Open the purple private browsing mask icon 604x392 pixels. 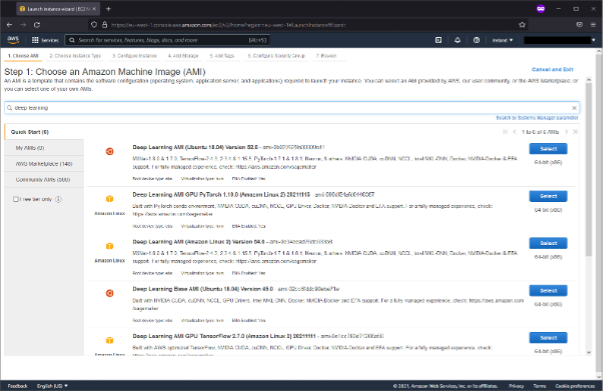coord(541,8)
